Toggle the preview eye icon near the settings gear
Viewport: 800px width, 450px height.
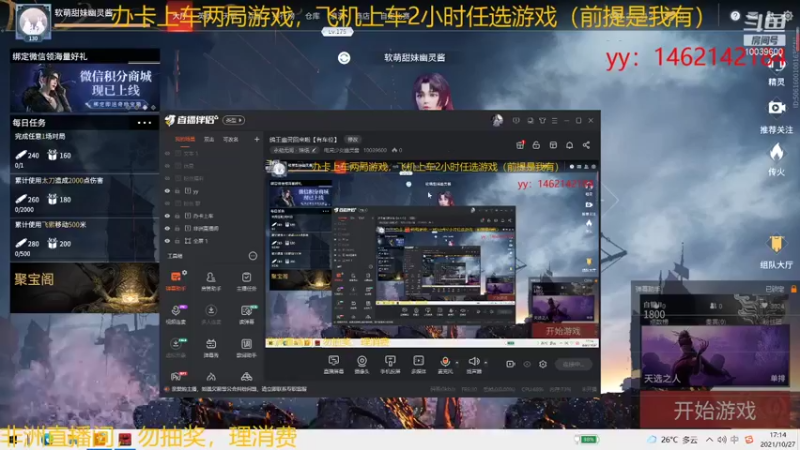click(527, 364)
